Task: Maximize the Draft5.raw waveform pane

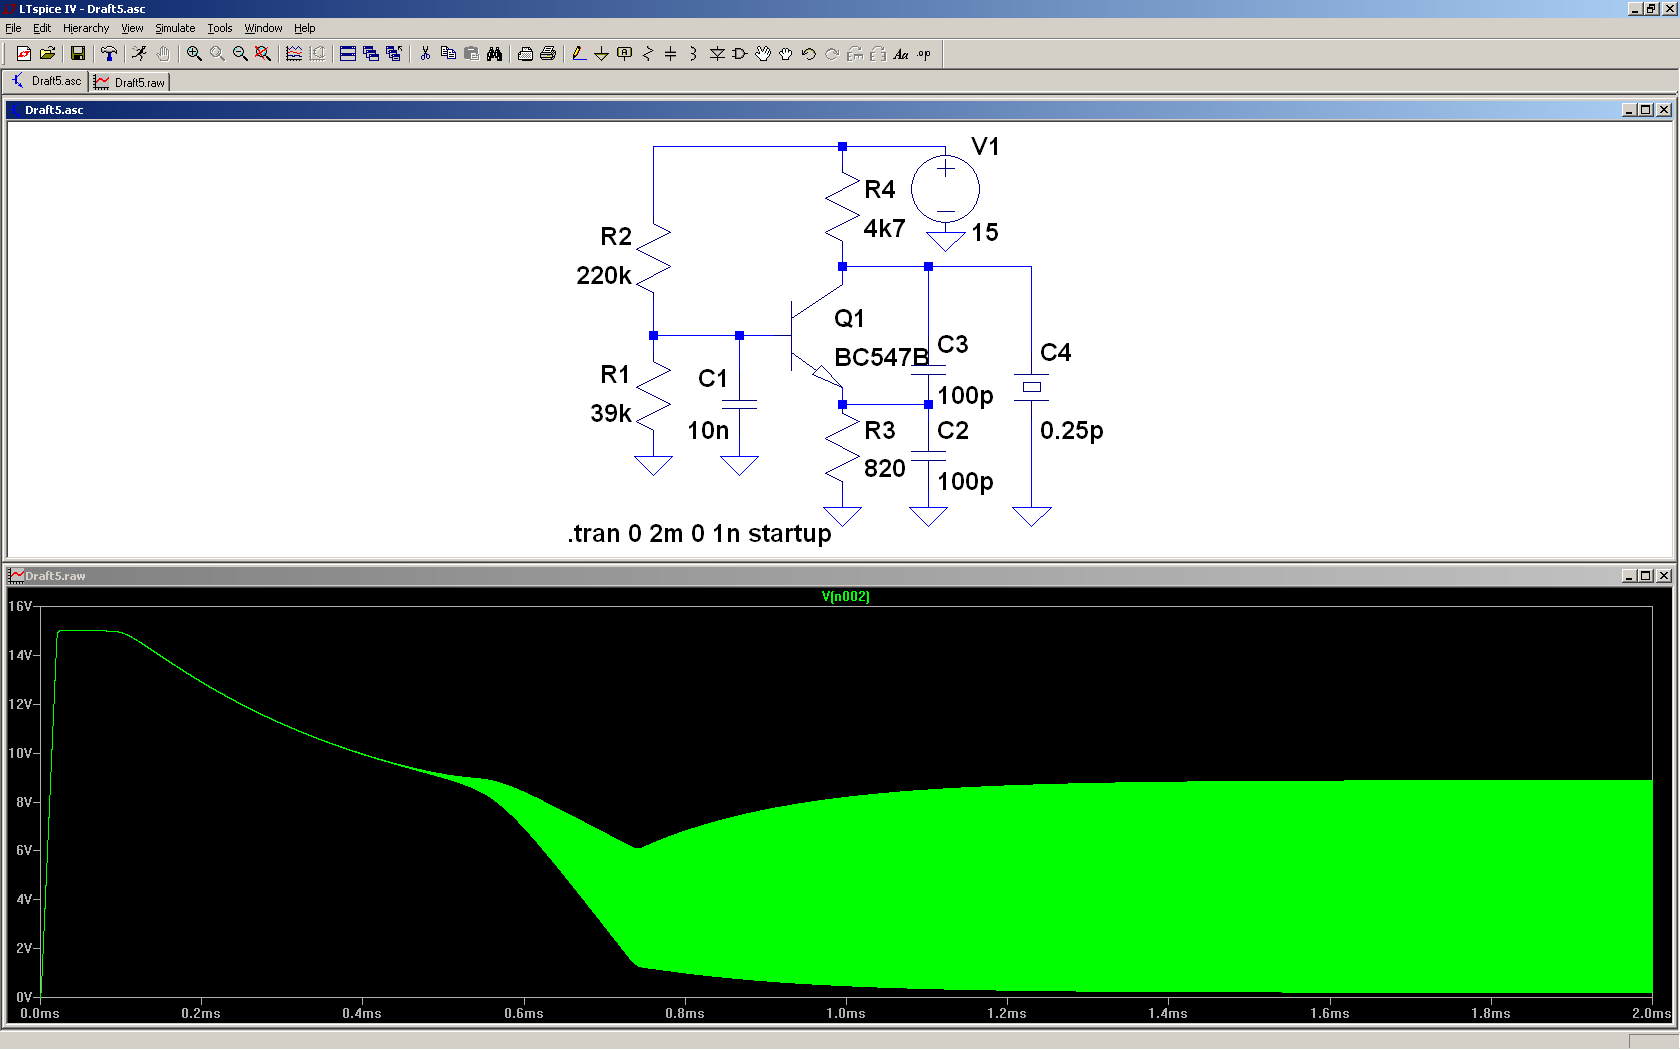Action: pyautogui.click(x=1646, y=576)
